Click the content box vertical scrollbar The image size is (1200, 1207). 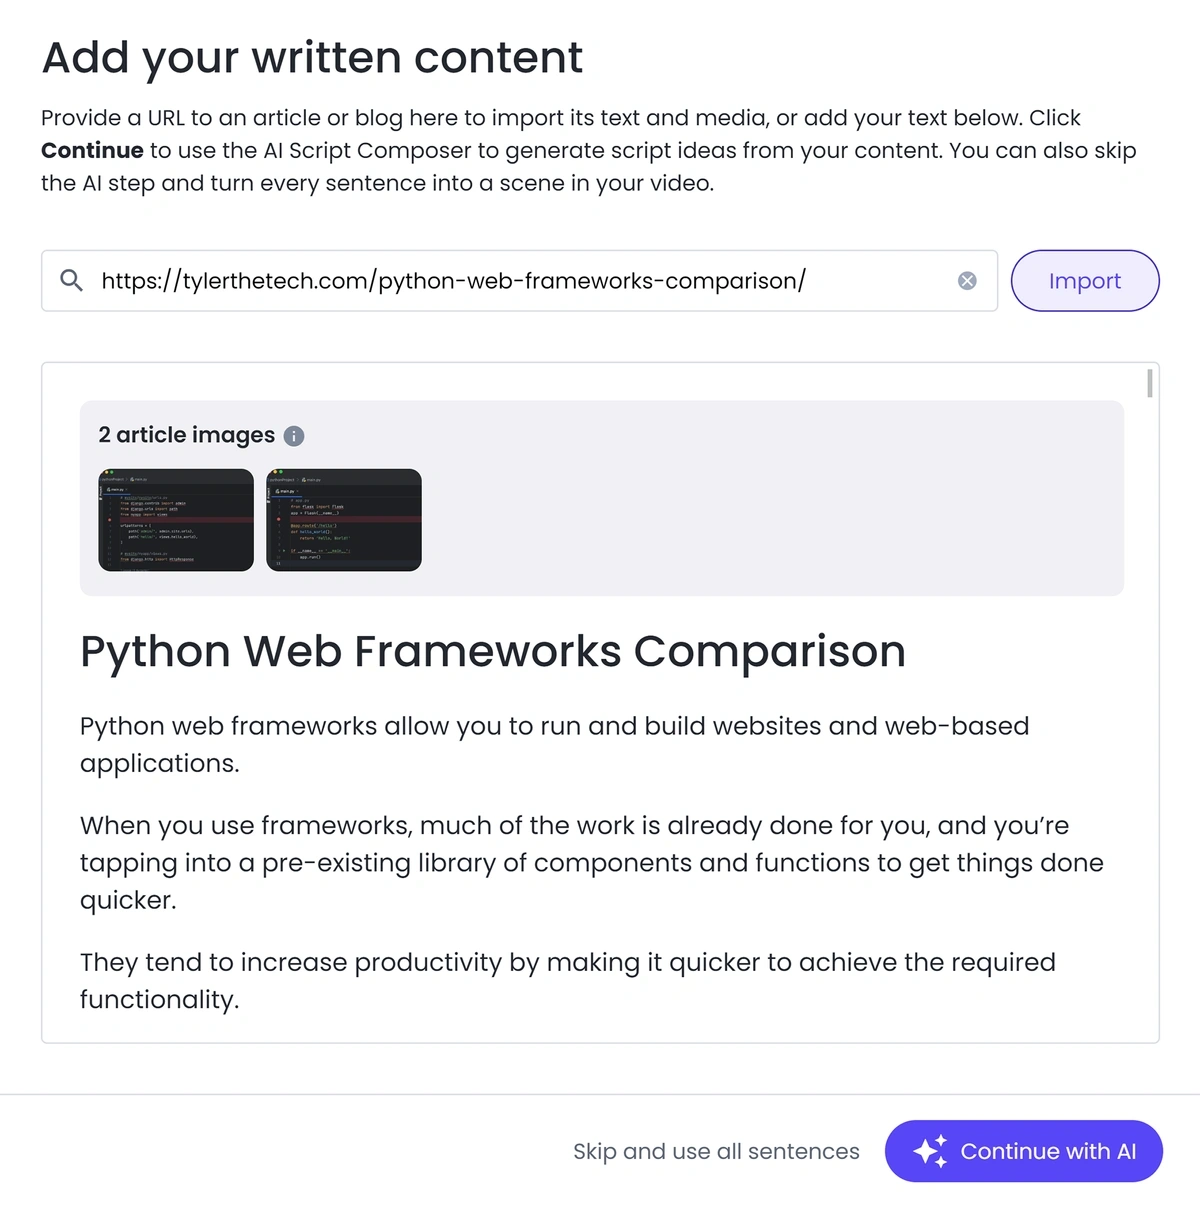pos(1150,383)
